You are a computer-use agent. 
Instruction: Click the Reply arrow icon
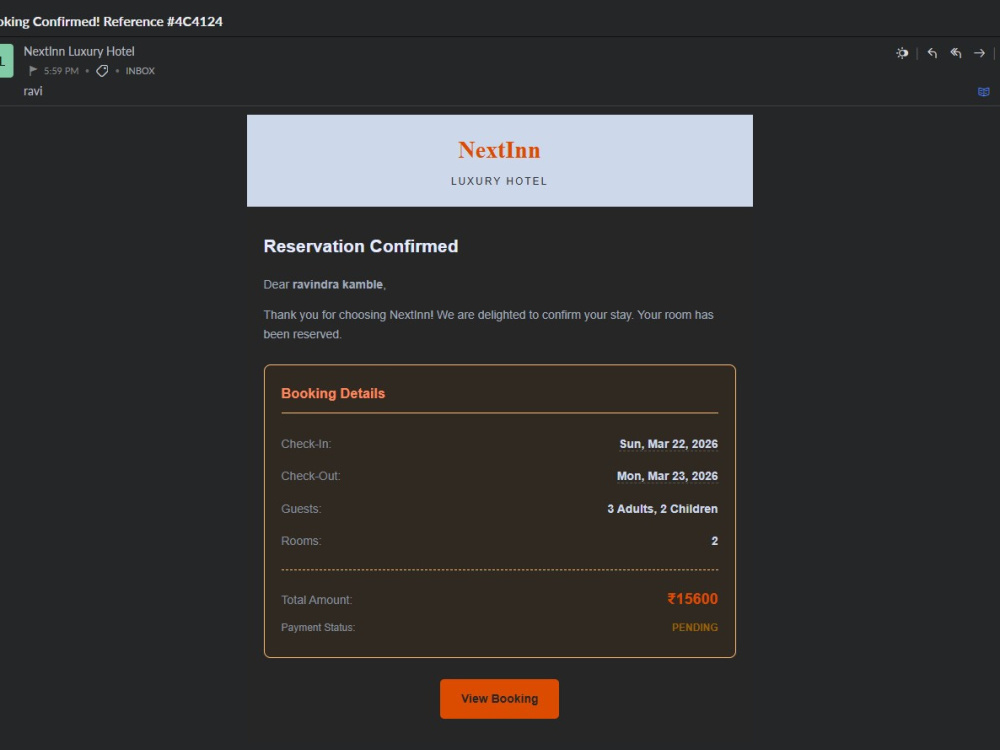point(932,54)
